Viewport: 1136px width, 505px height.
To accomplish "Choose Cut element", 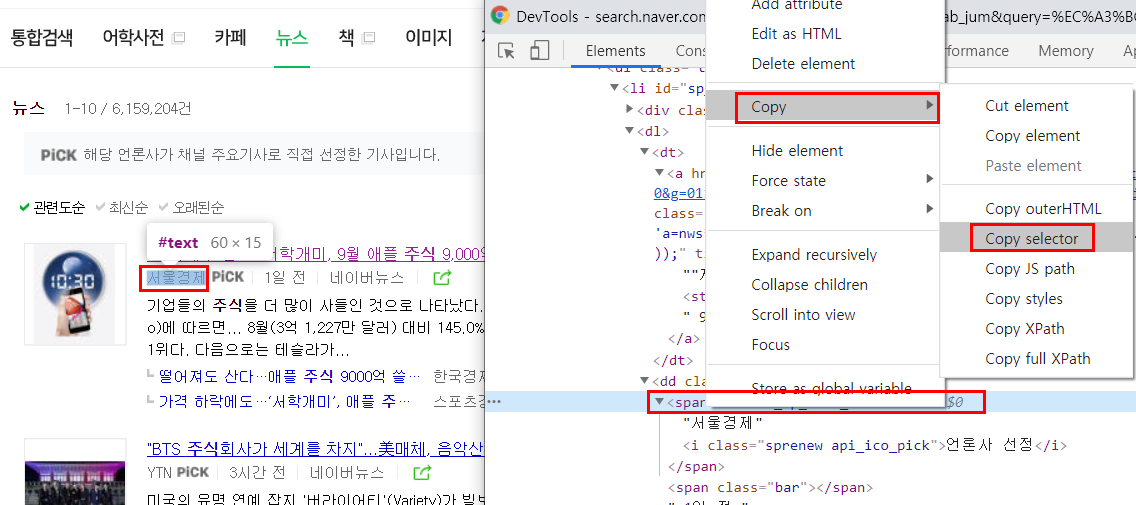I will 1036,106.
